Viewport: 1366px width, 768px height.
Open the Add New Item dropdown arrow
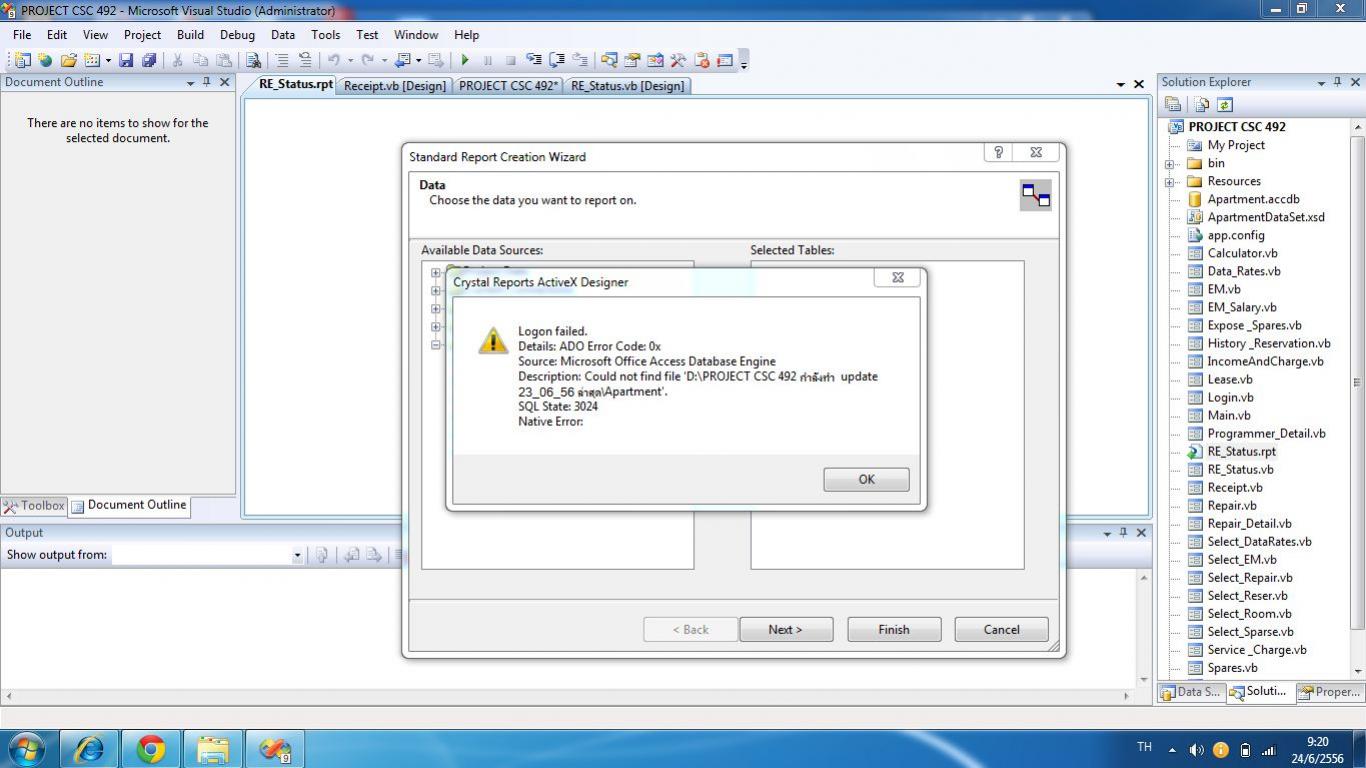[x=108, y=61]
